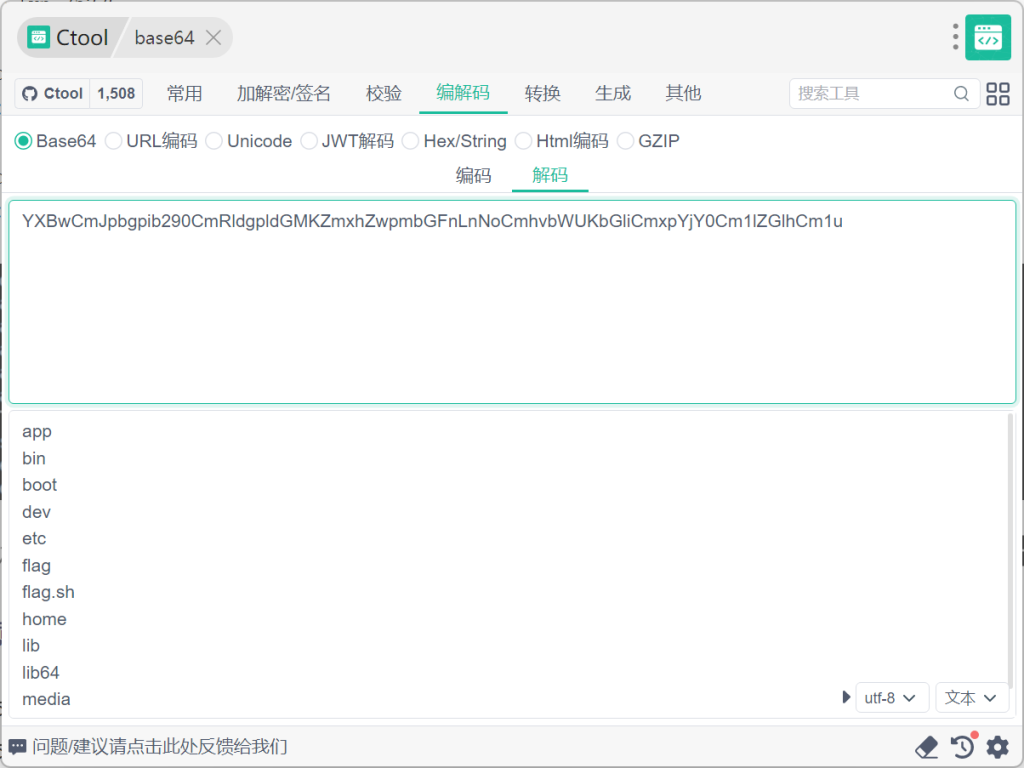Select the JWT解码 radio button
Image resolution: width=1024 pixels, height=768 pixels.
309,141
